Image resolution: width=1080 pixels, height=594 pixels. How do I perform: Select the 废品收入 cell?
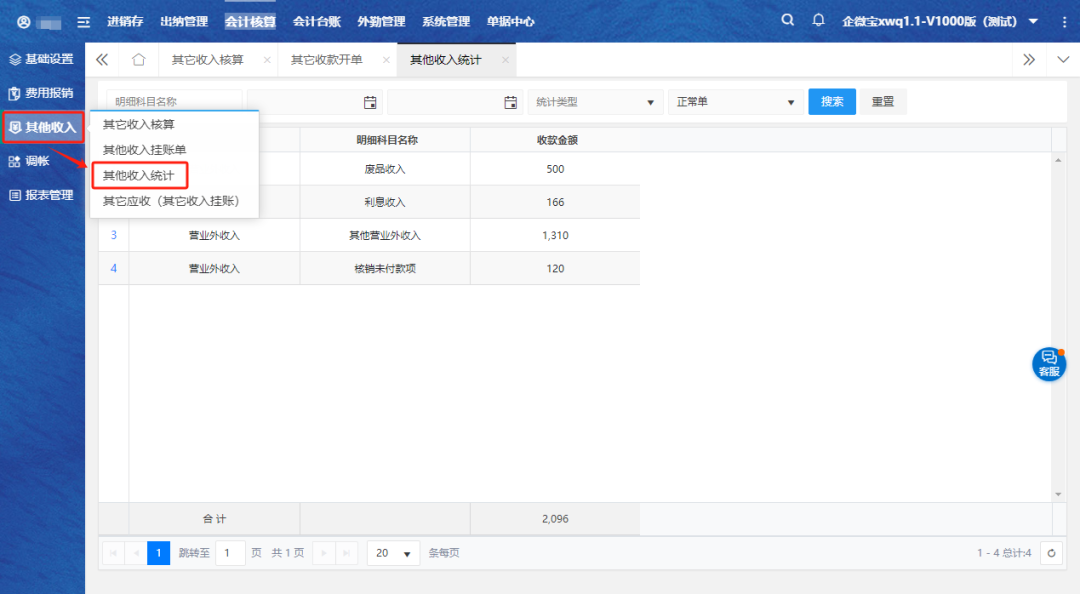pos(385,170)
